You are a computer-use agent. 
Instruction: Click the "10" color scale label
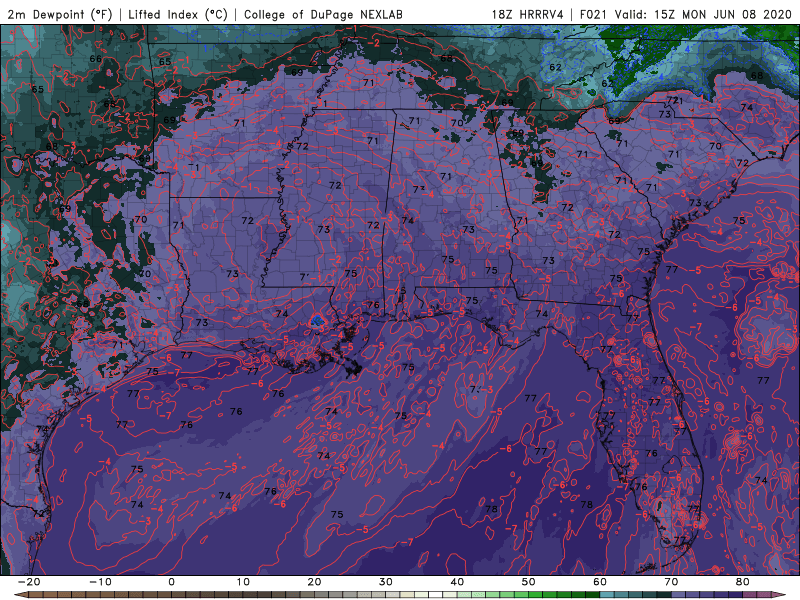243,582
